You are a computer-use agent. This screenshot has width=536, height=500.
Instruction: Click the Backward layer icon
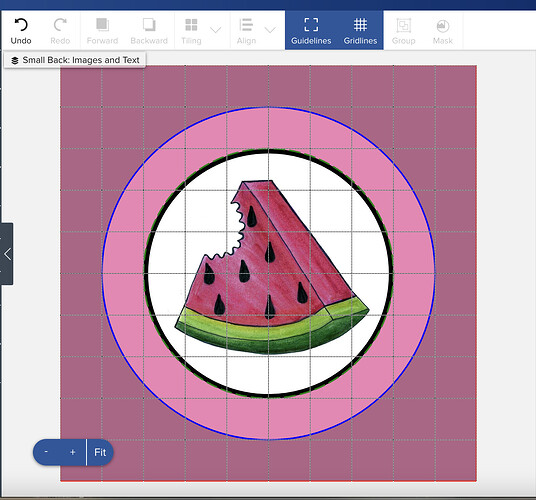click(149, 25)
